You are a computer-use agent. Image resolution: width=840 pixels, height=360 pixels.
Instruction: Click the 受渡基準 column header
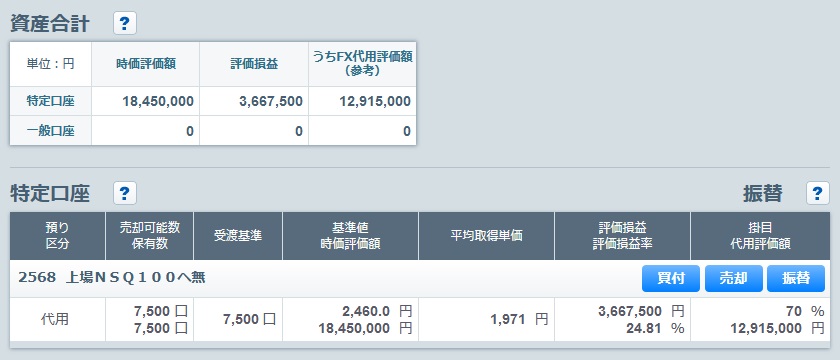[238, 236]
